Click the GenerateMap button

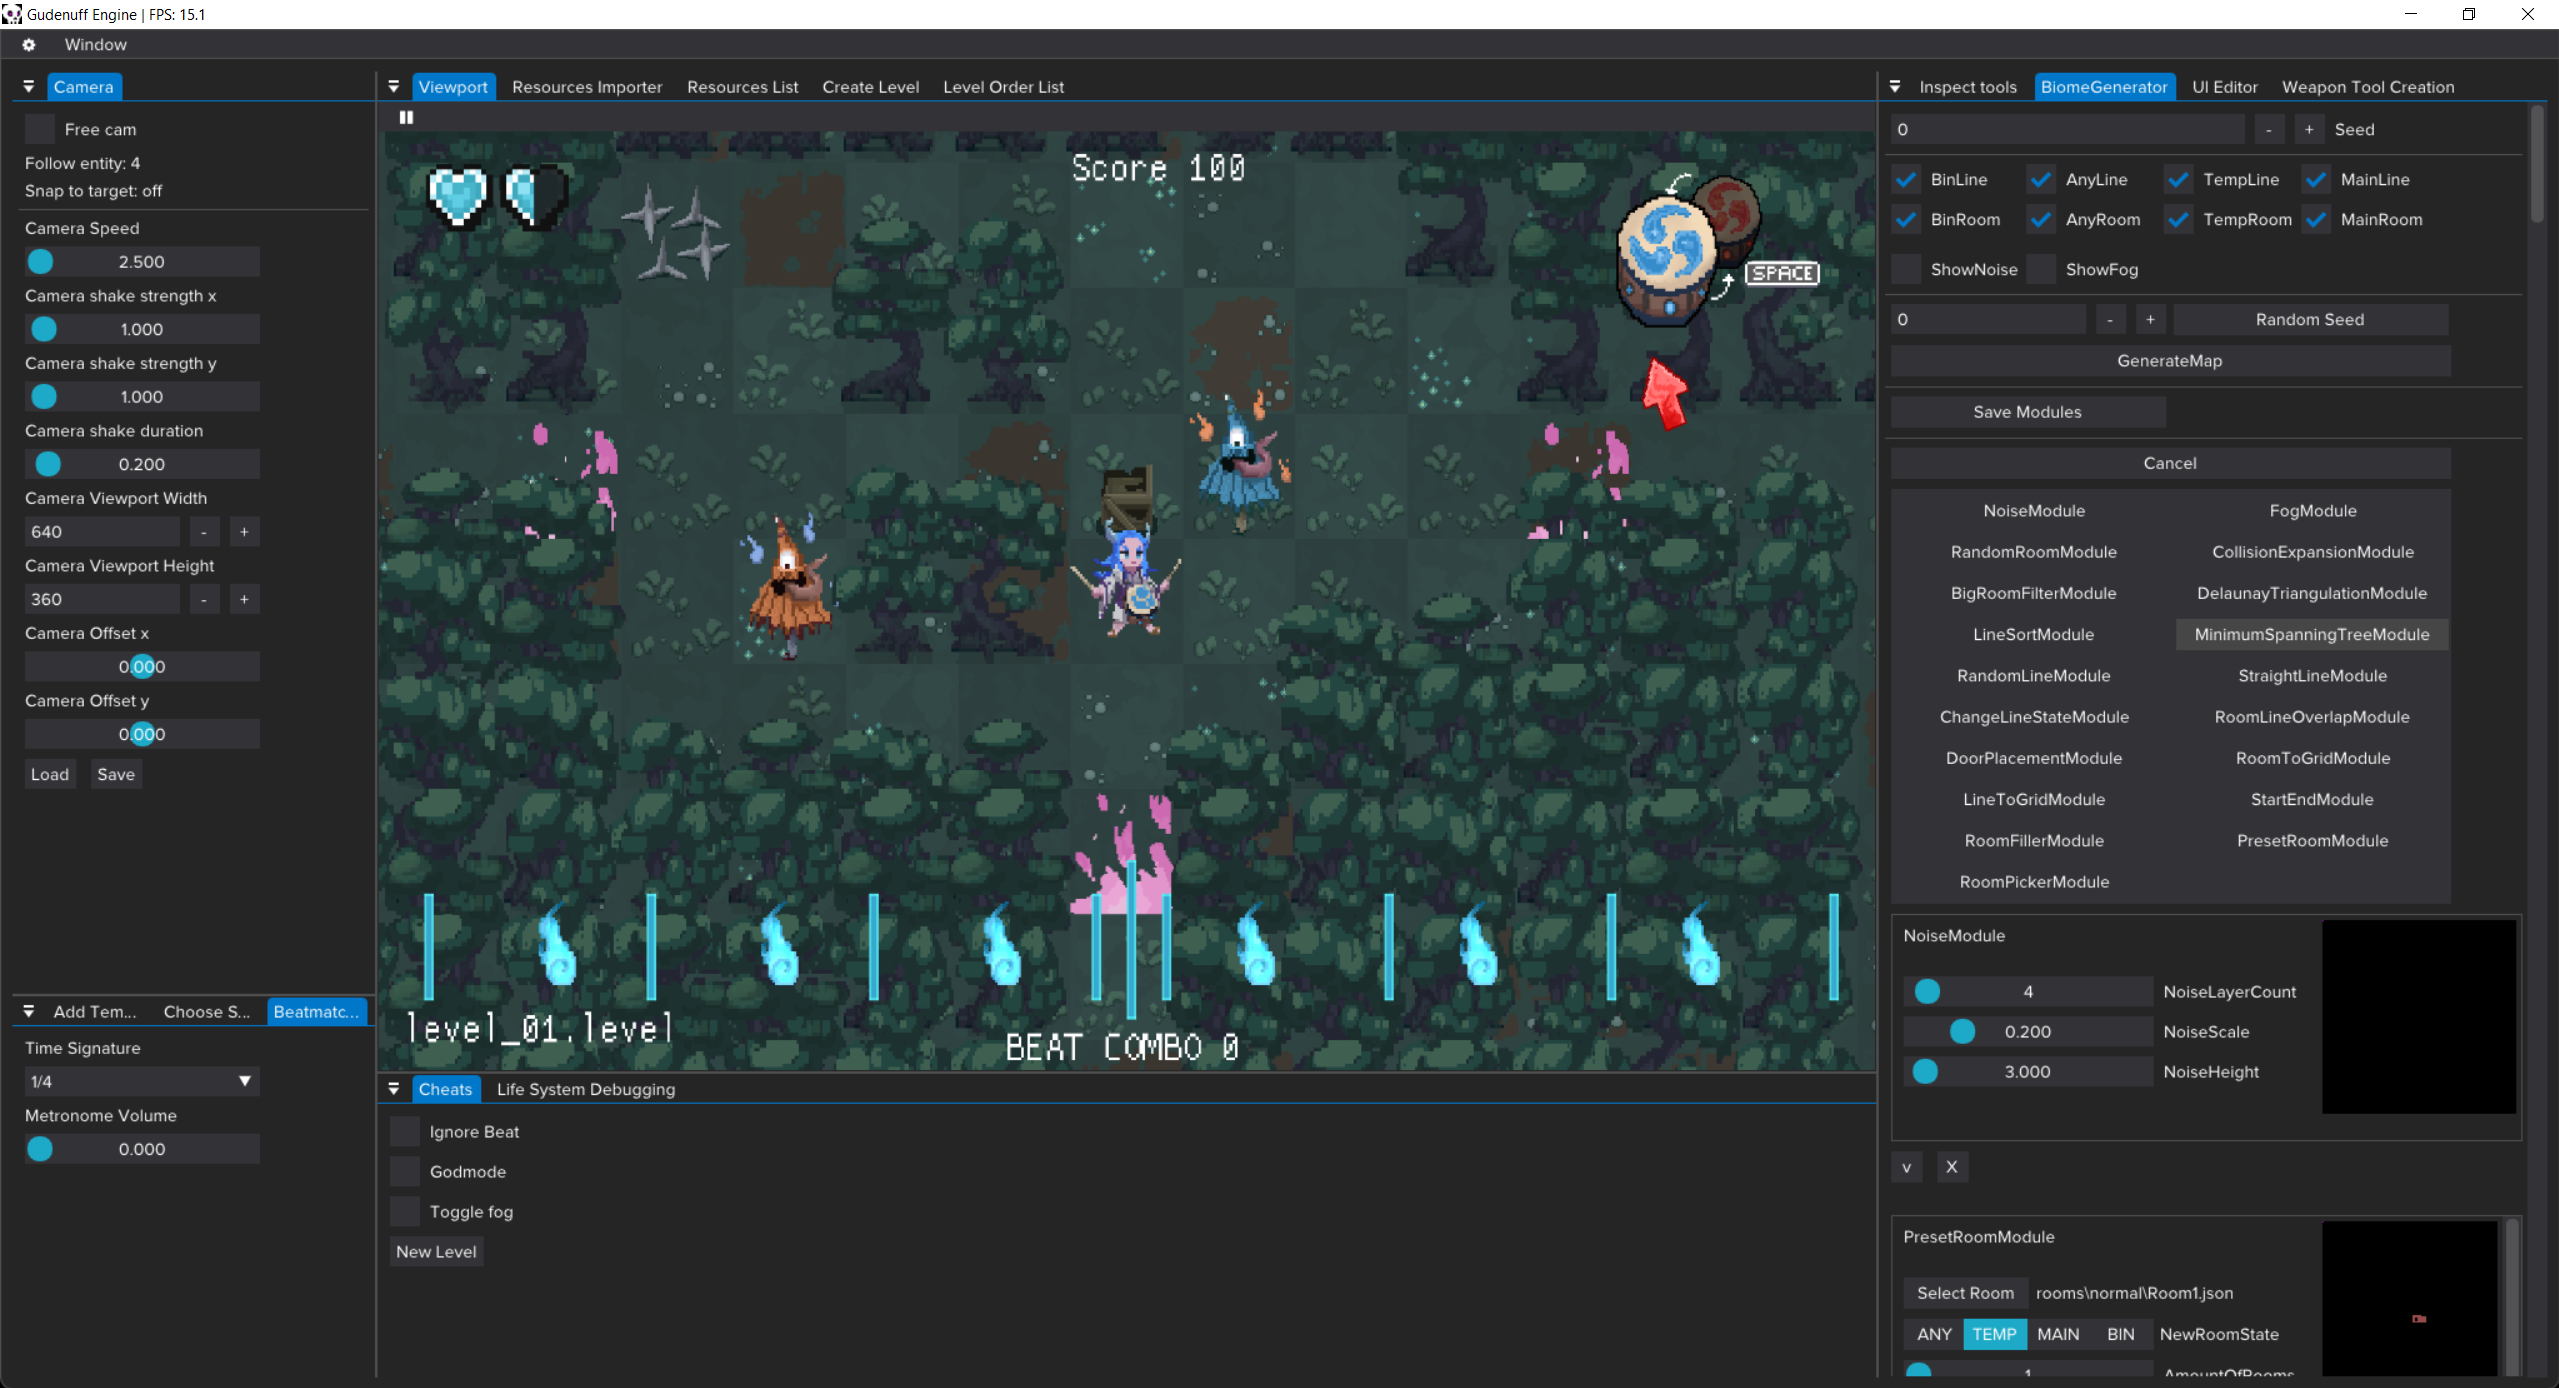2169,361
